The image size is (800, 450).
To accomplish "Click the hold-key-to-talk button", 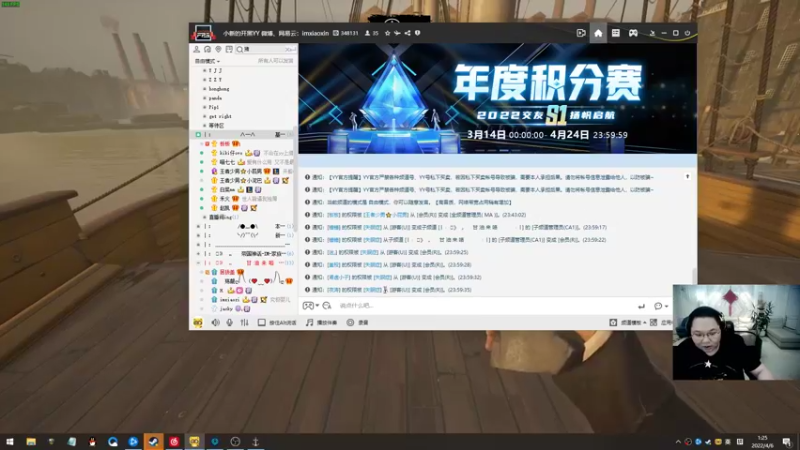I will point(277,322).
